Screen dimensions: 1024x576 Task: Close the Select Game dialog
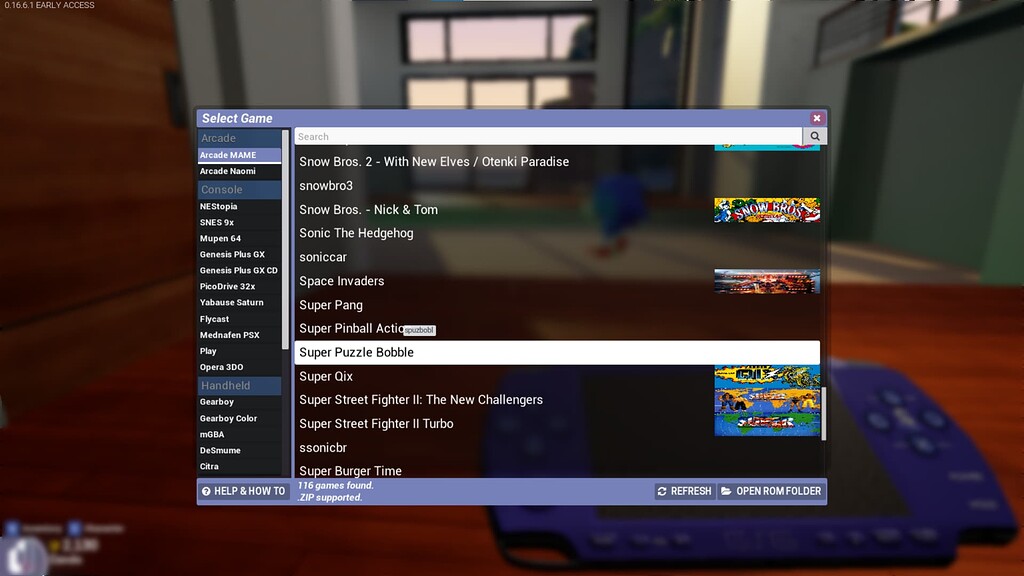click(x=816, y=118)
